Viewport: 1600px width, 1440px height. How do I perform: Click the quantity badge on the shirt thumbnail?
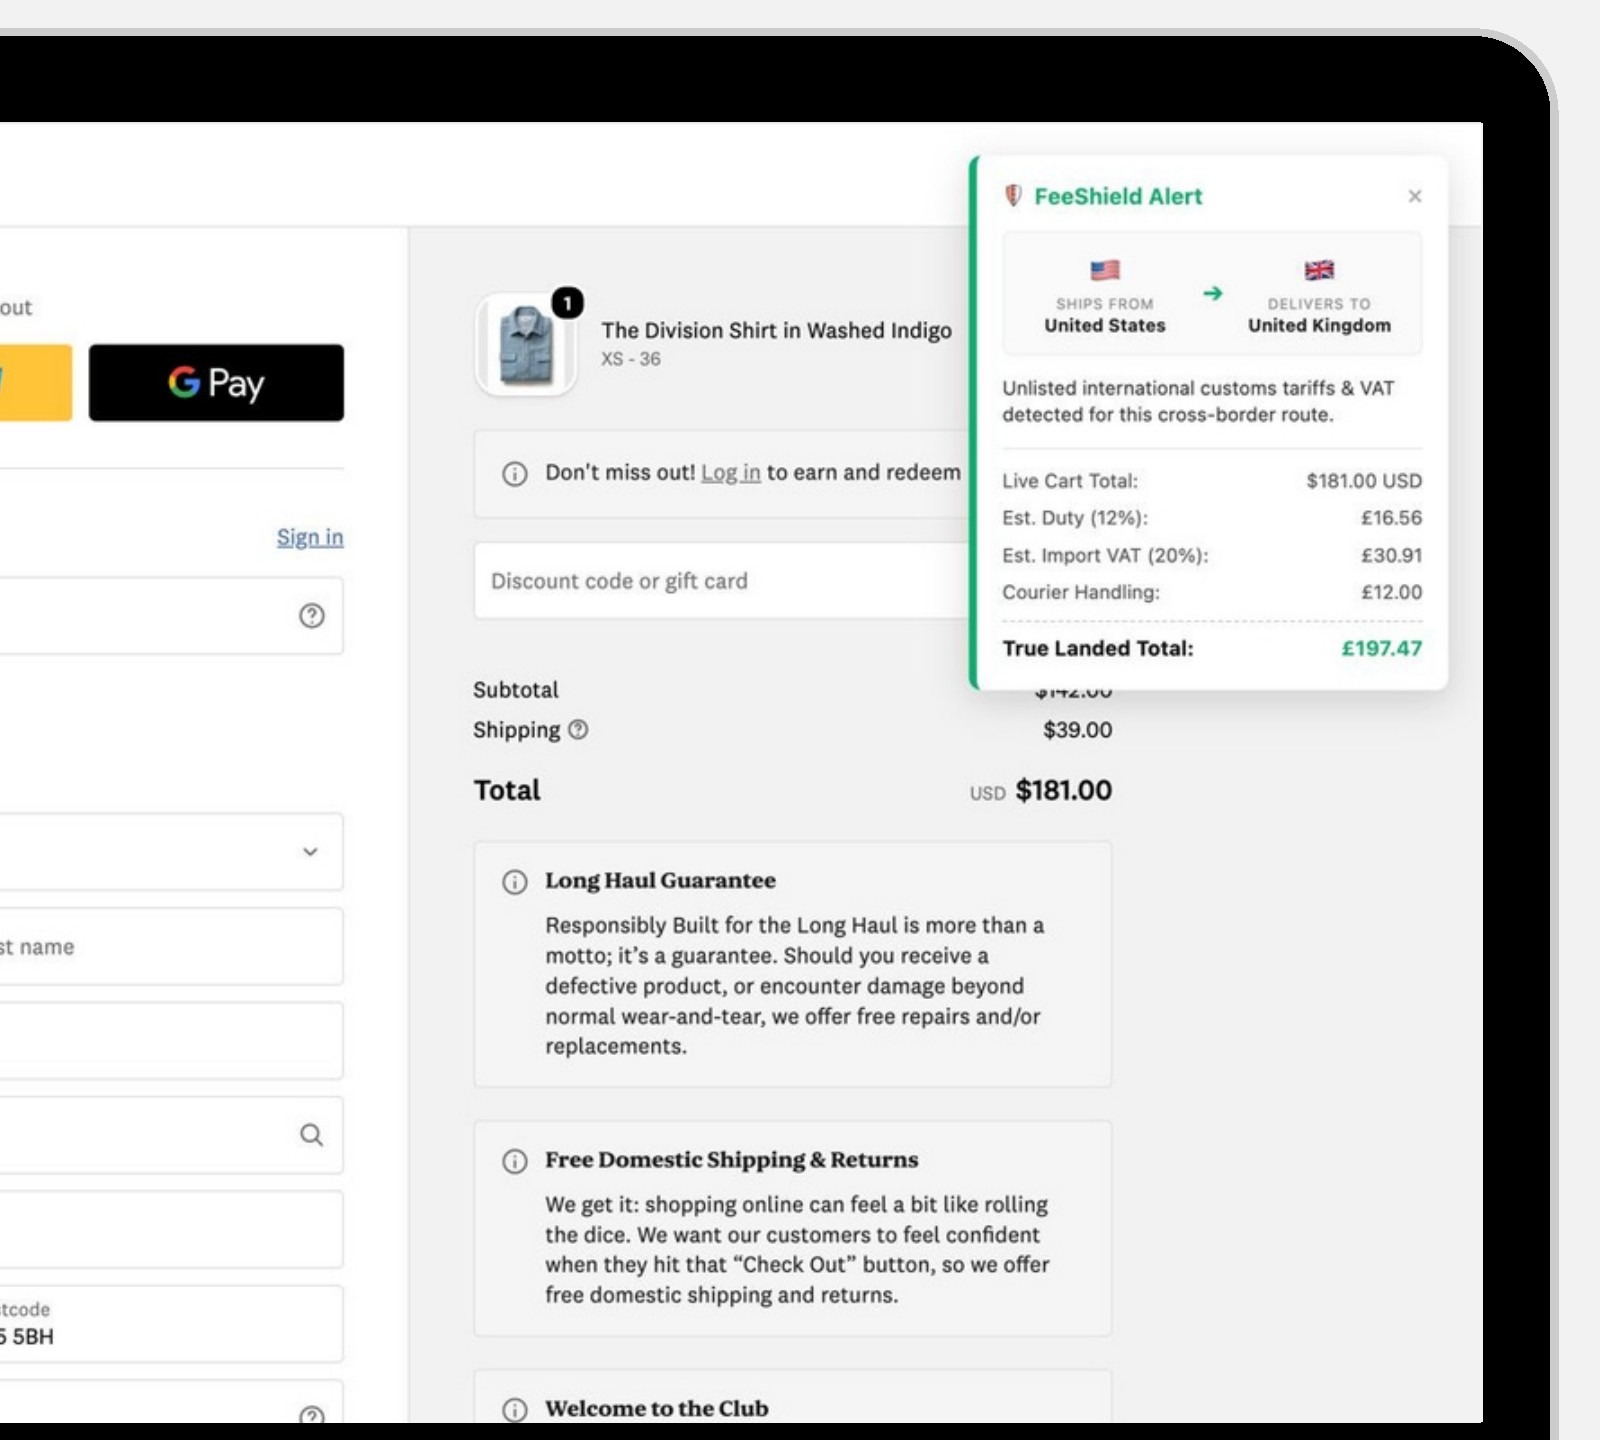click(x=567, y=302)
